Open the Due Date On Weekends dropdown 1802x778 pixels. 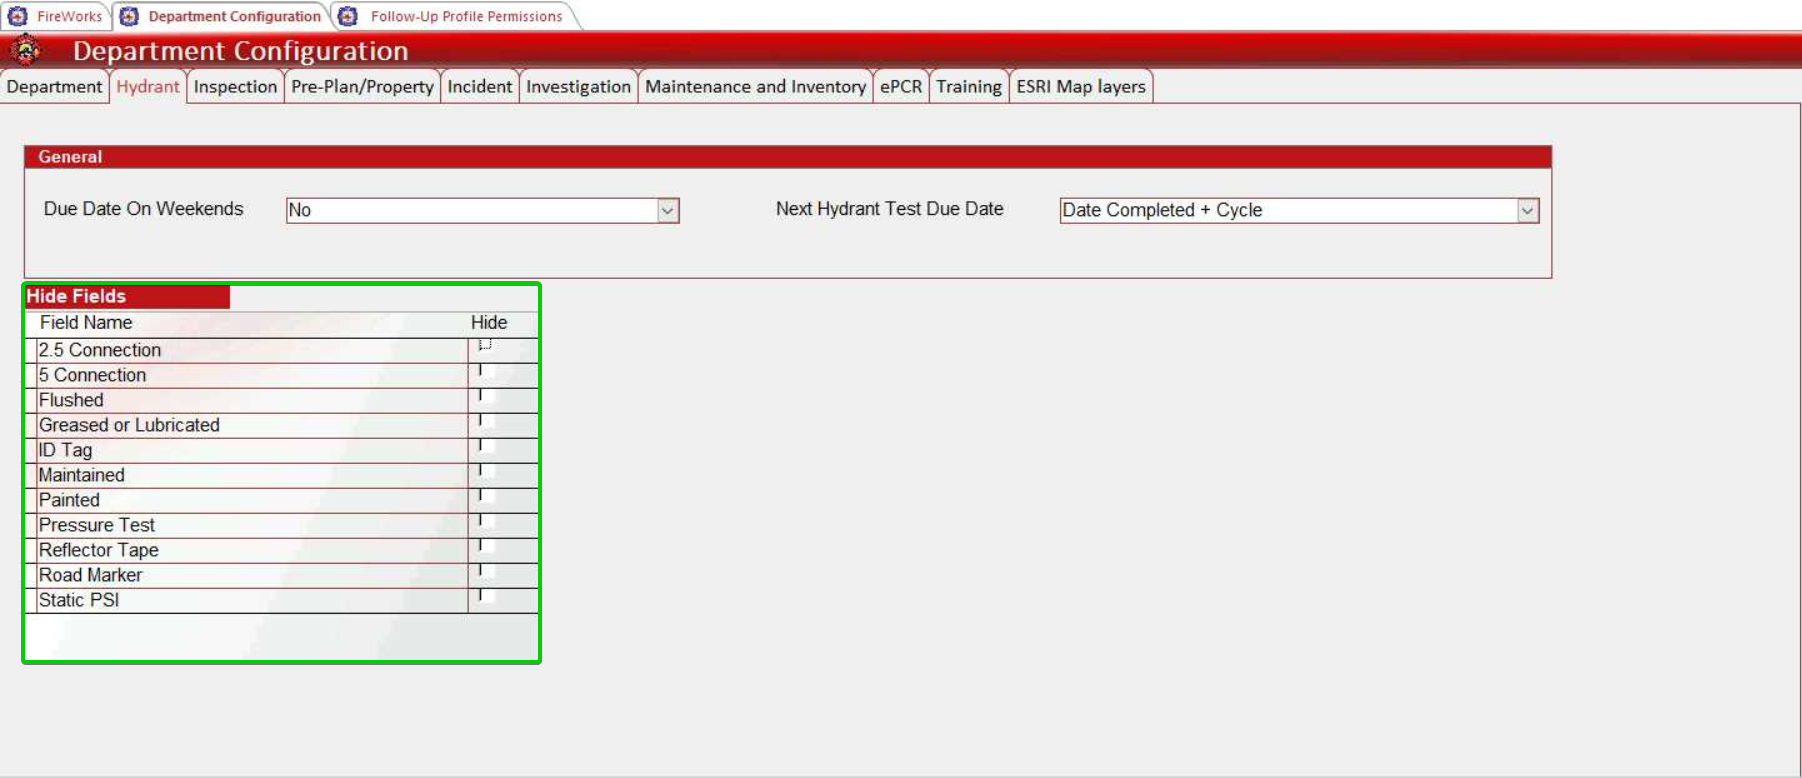(x=667, y=210)
